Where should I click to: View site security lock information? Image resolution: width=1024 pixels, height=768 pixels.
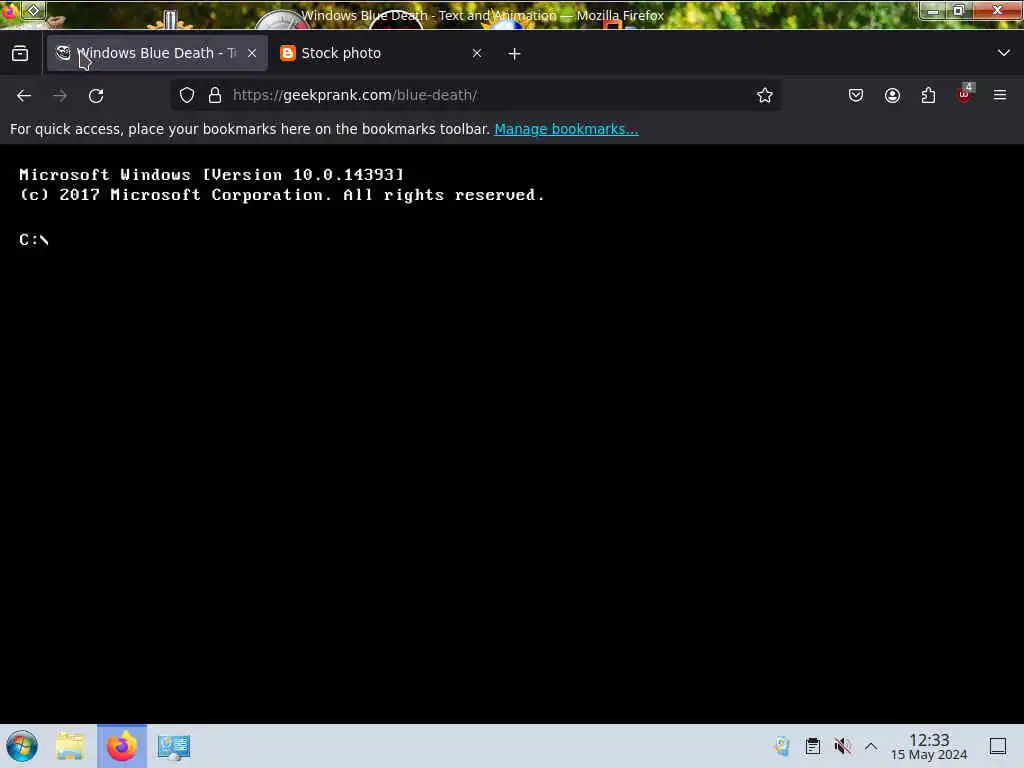[x=215, y=95]
